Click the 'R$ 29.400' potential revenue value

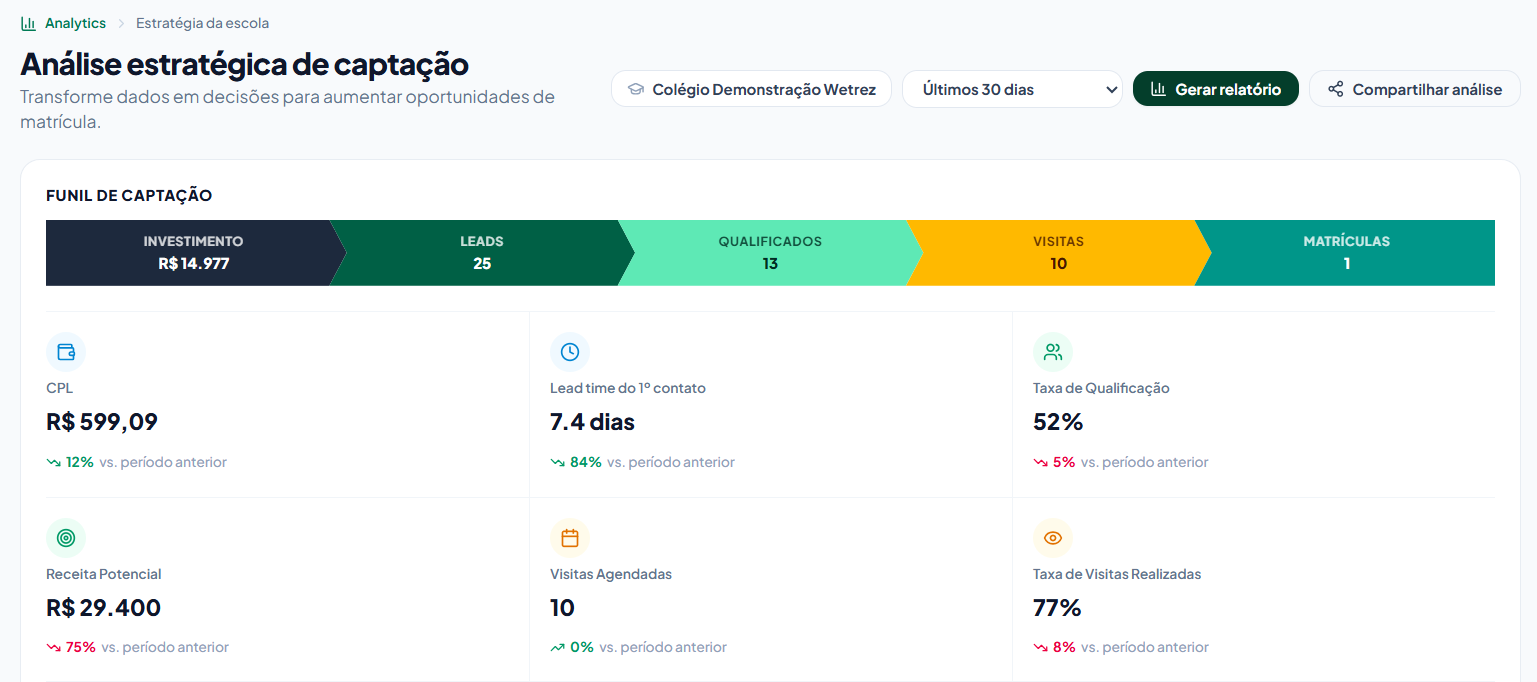103,608
